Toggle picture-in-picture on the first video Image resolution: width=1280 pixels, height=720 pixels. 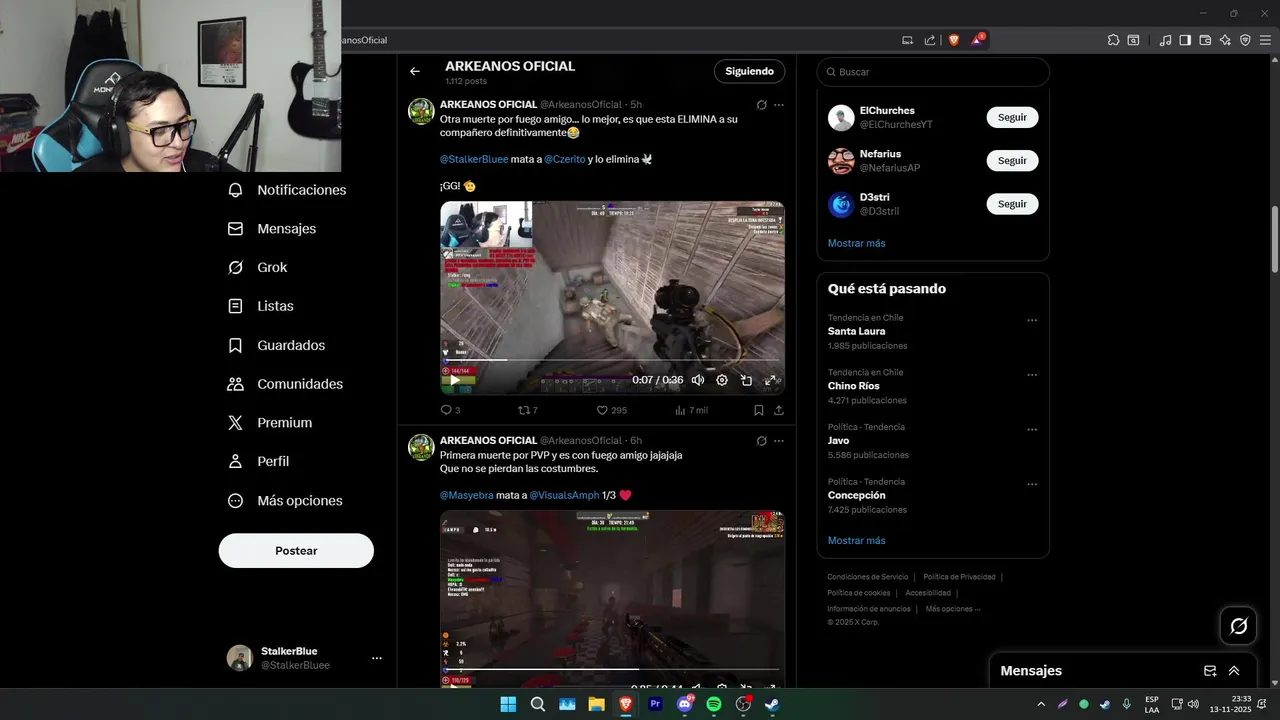point(746,380)
